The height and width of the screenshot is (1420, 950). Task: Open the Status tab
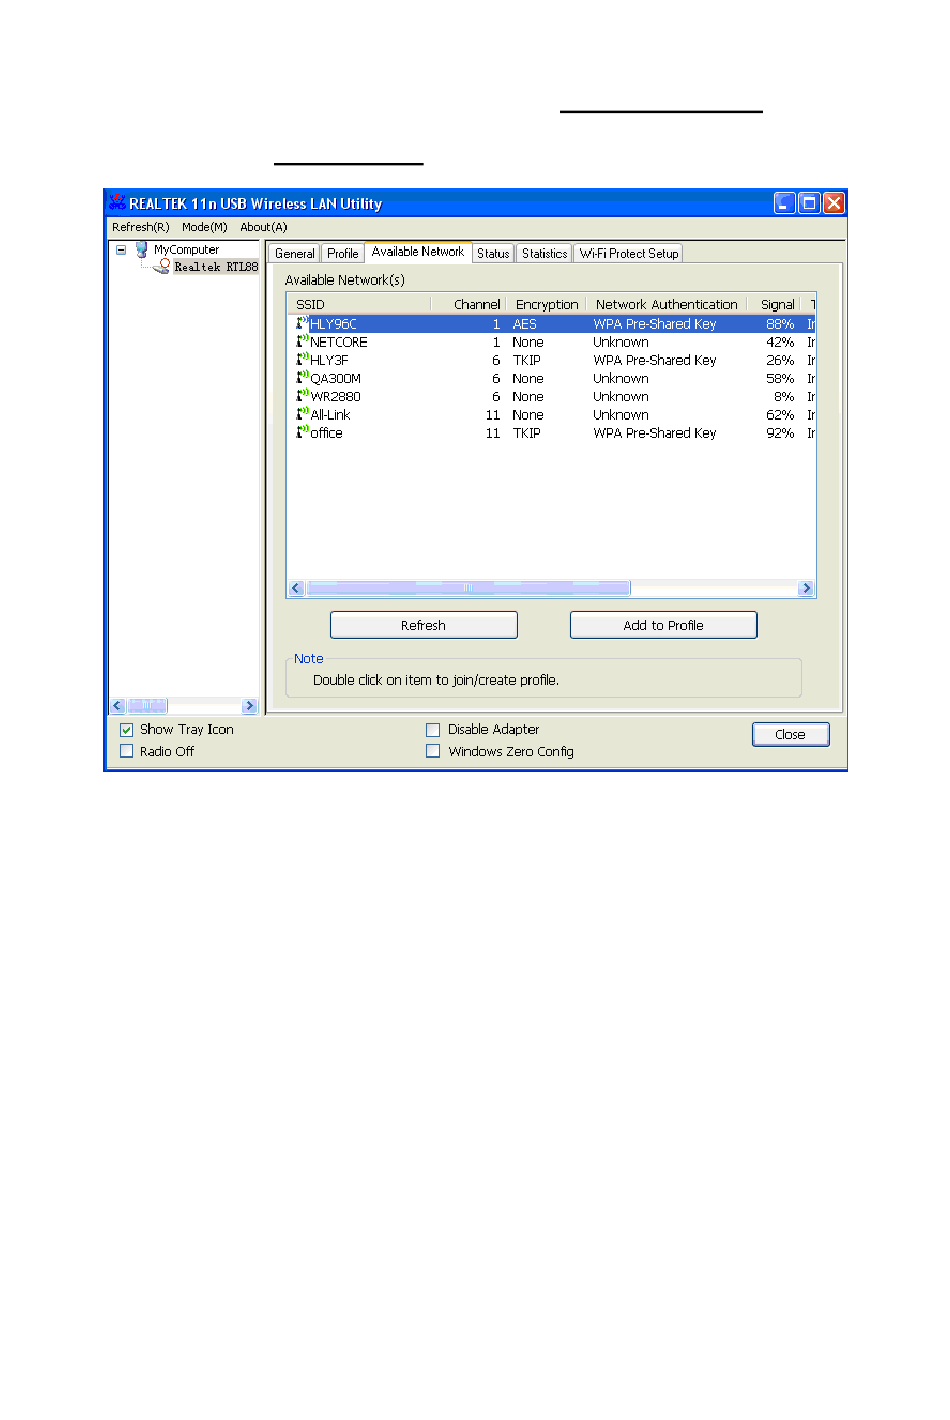(x=493, y=254)
